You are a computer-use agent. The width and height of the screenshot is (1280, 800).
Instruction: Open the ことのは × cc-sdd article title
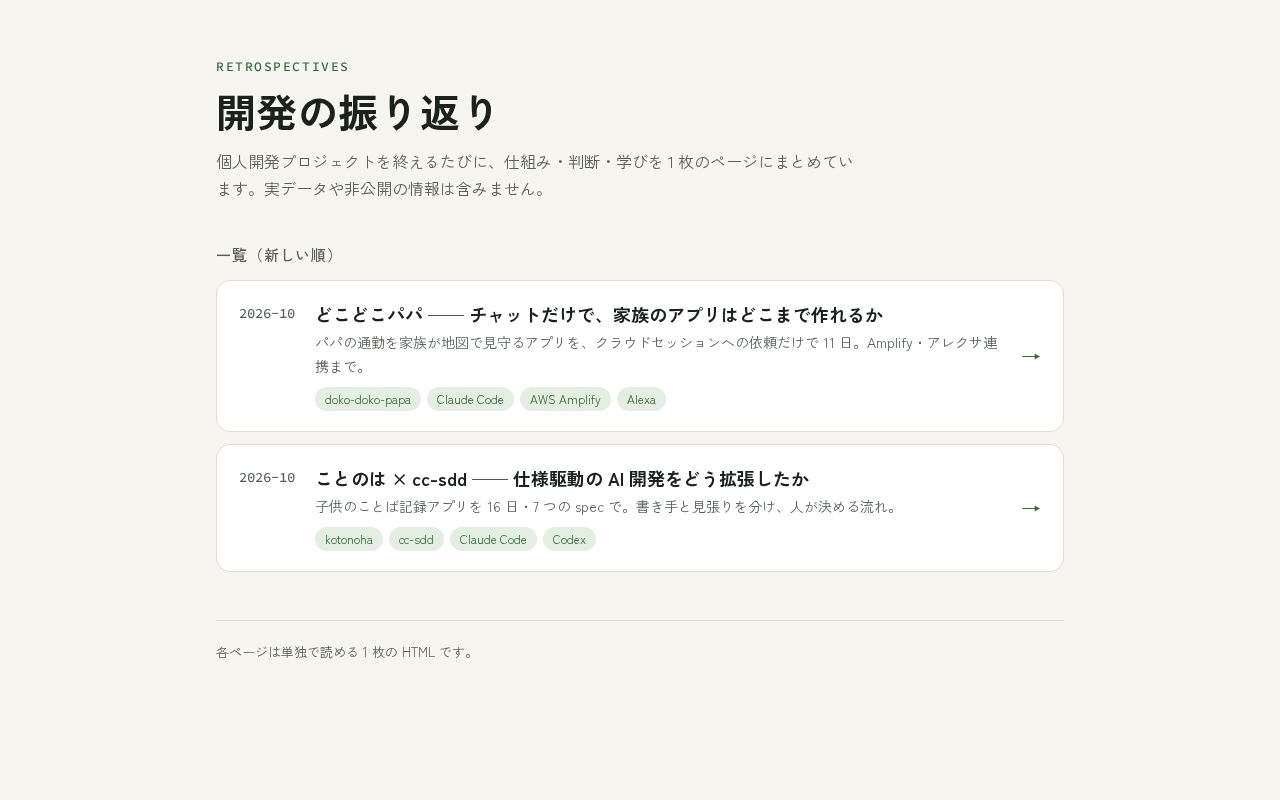pyautogui.click(x=562, y=479)
